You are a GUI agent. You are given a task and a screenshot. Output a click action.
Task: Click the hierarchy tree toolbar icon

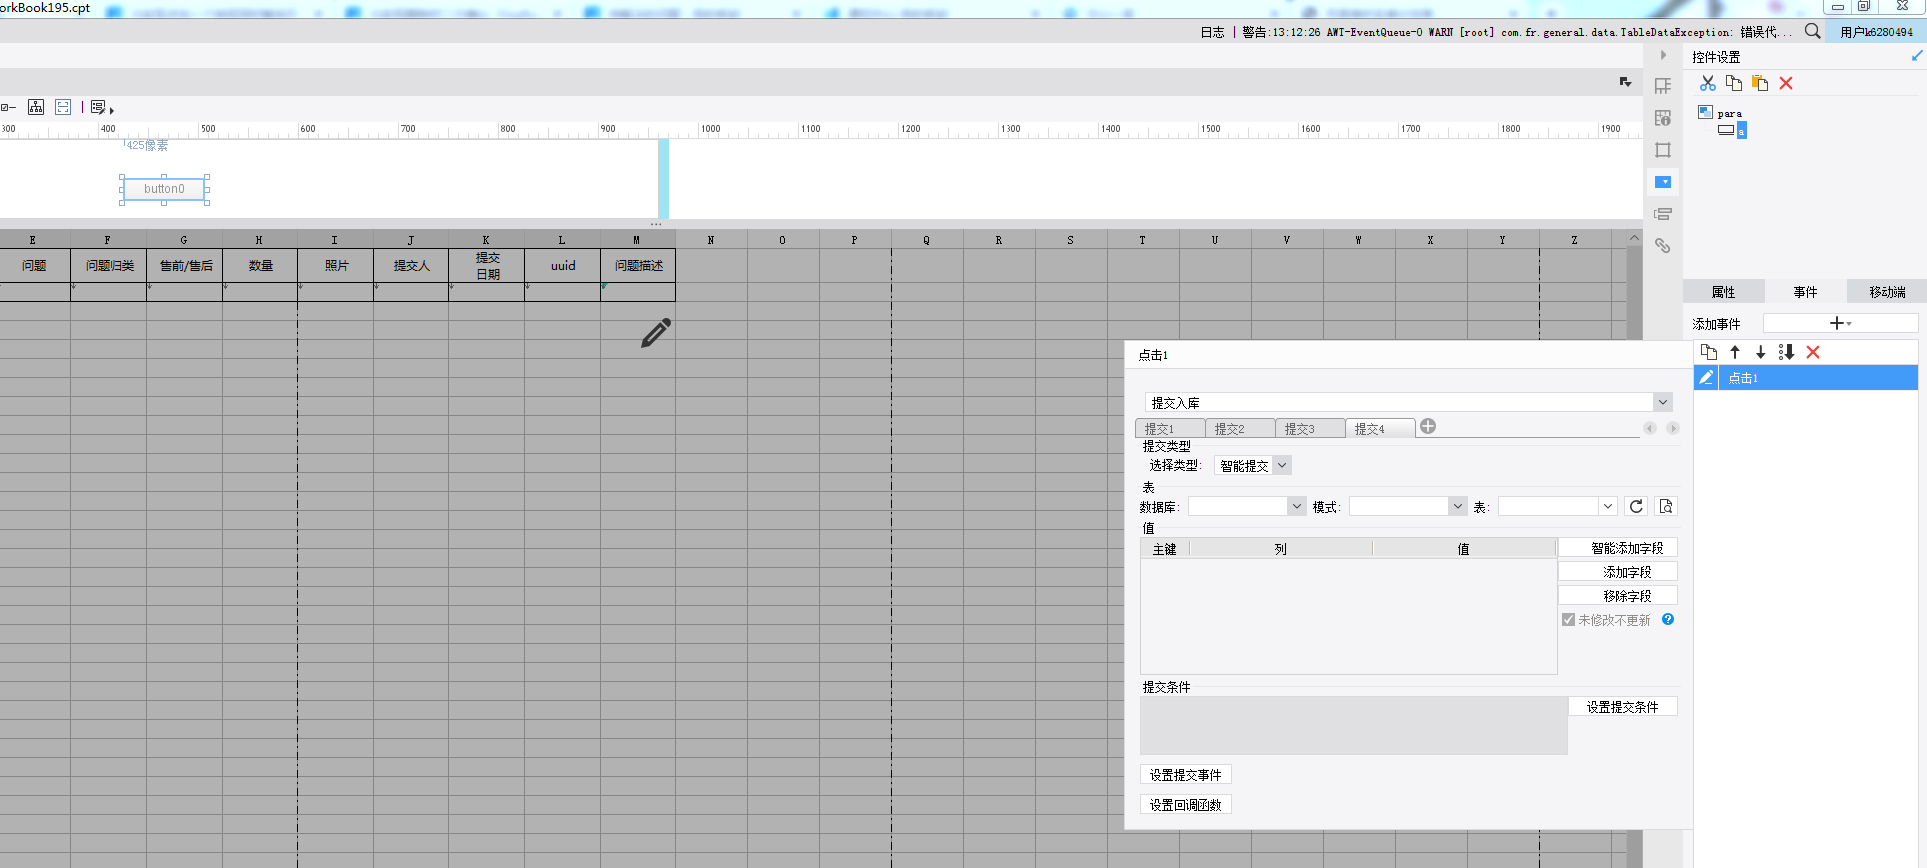36,107
